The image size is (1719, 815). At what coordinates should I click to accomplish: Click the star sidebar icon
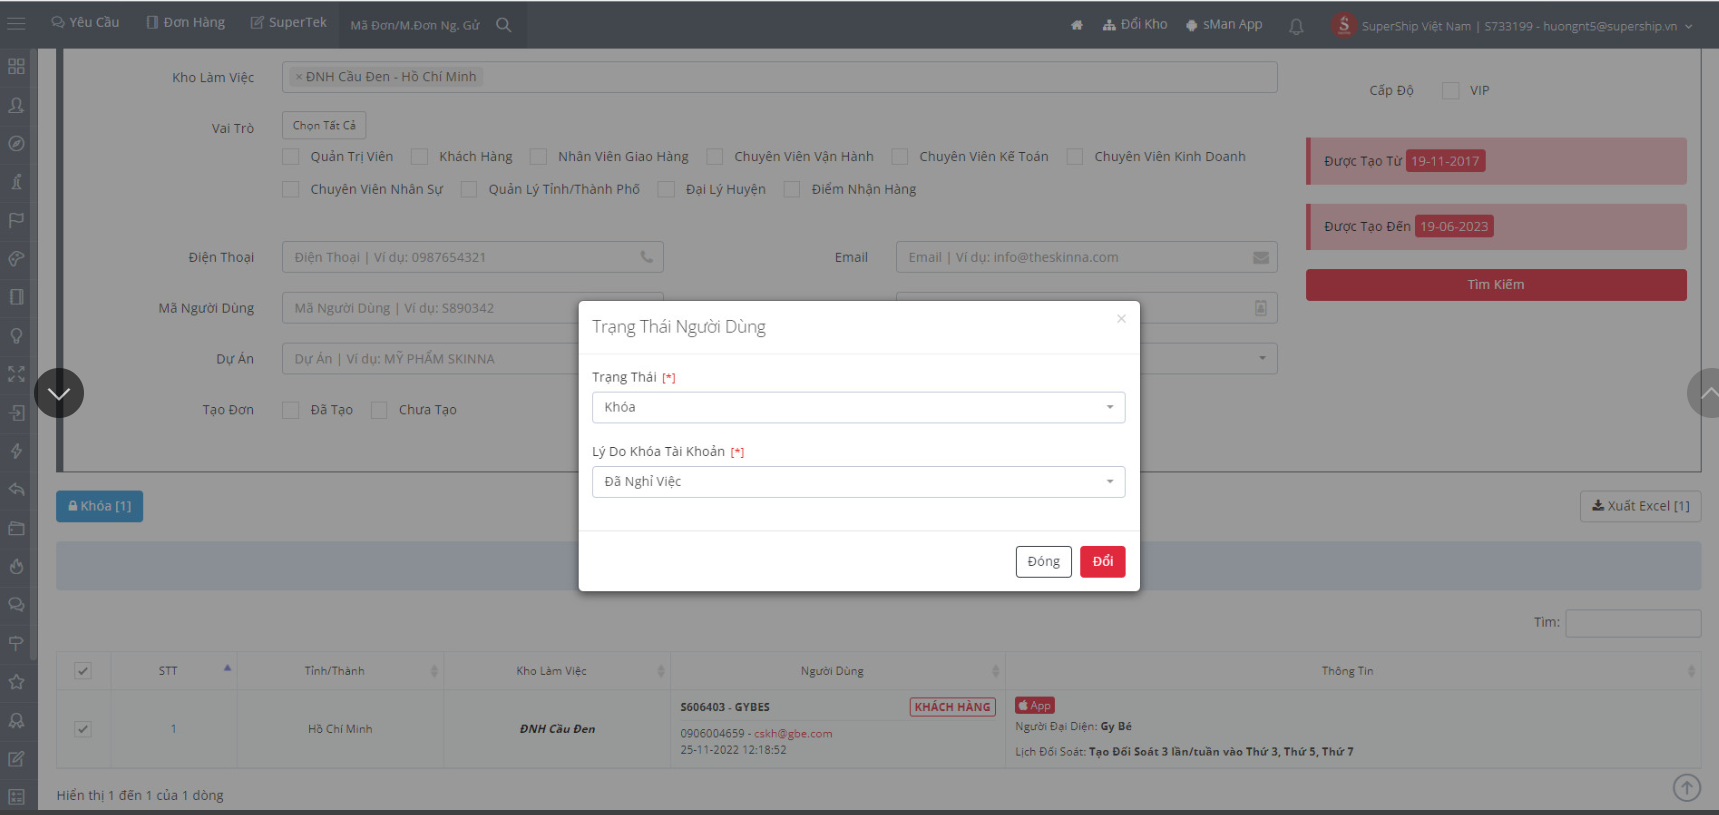[16, 681]
